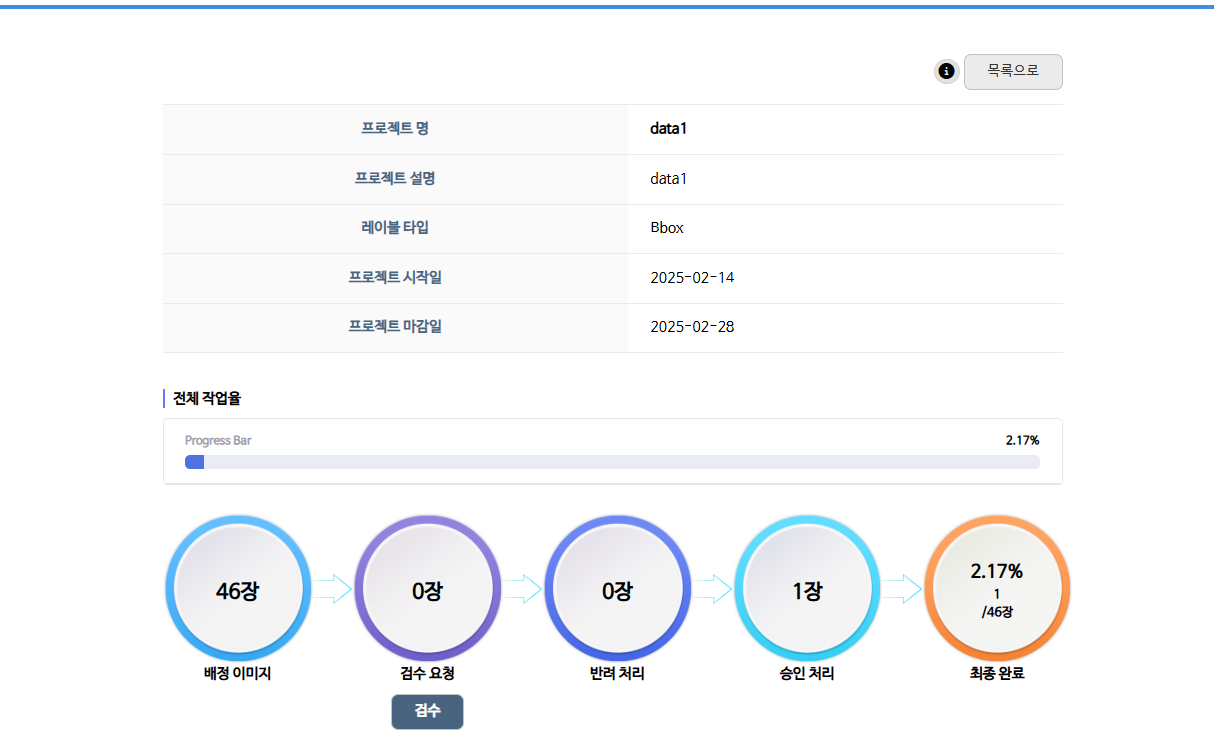Click the overall progress bar
Viewport: 1214px width, 749px height.
[612, 462]
